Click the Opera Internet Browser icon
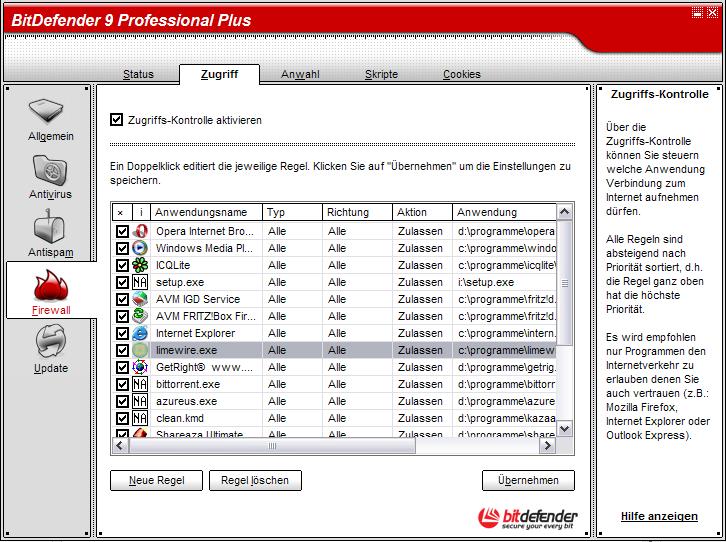The image size is (726, 542). [140, 231]
